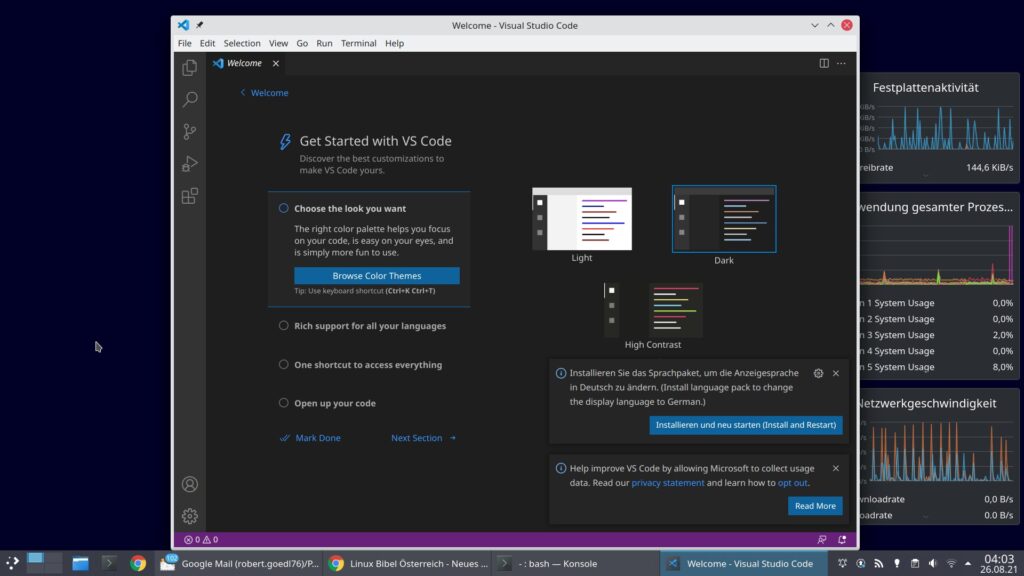Click the VS Code logo in title bar
Screen dimensions: 1024x576
184,25
